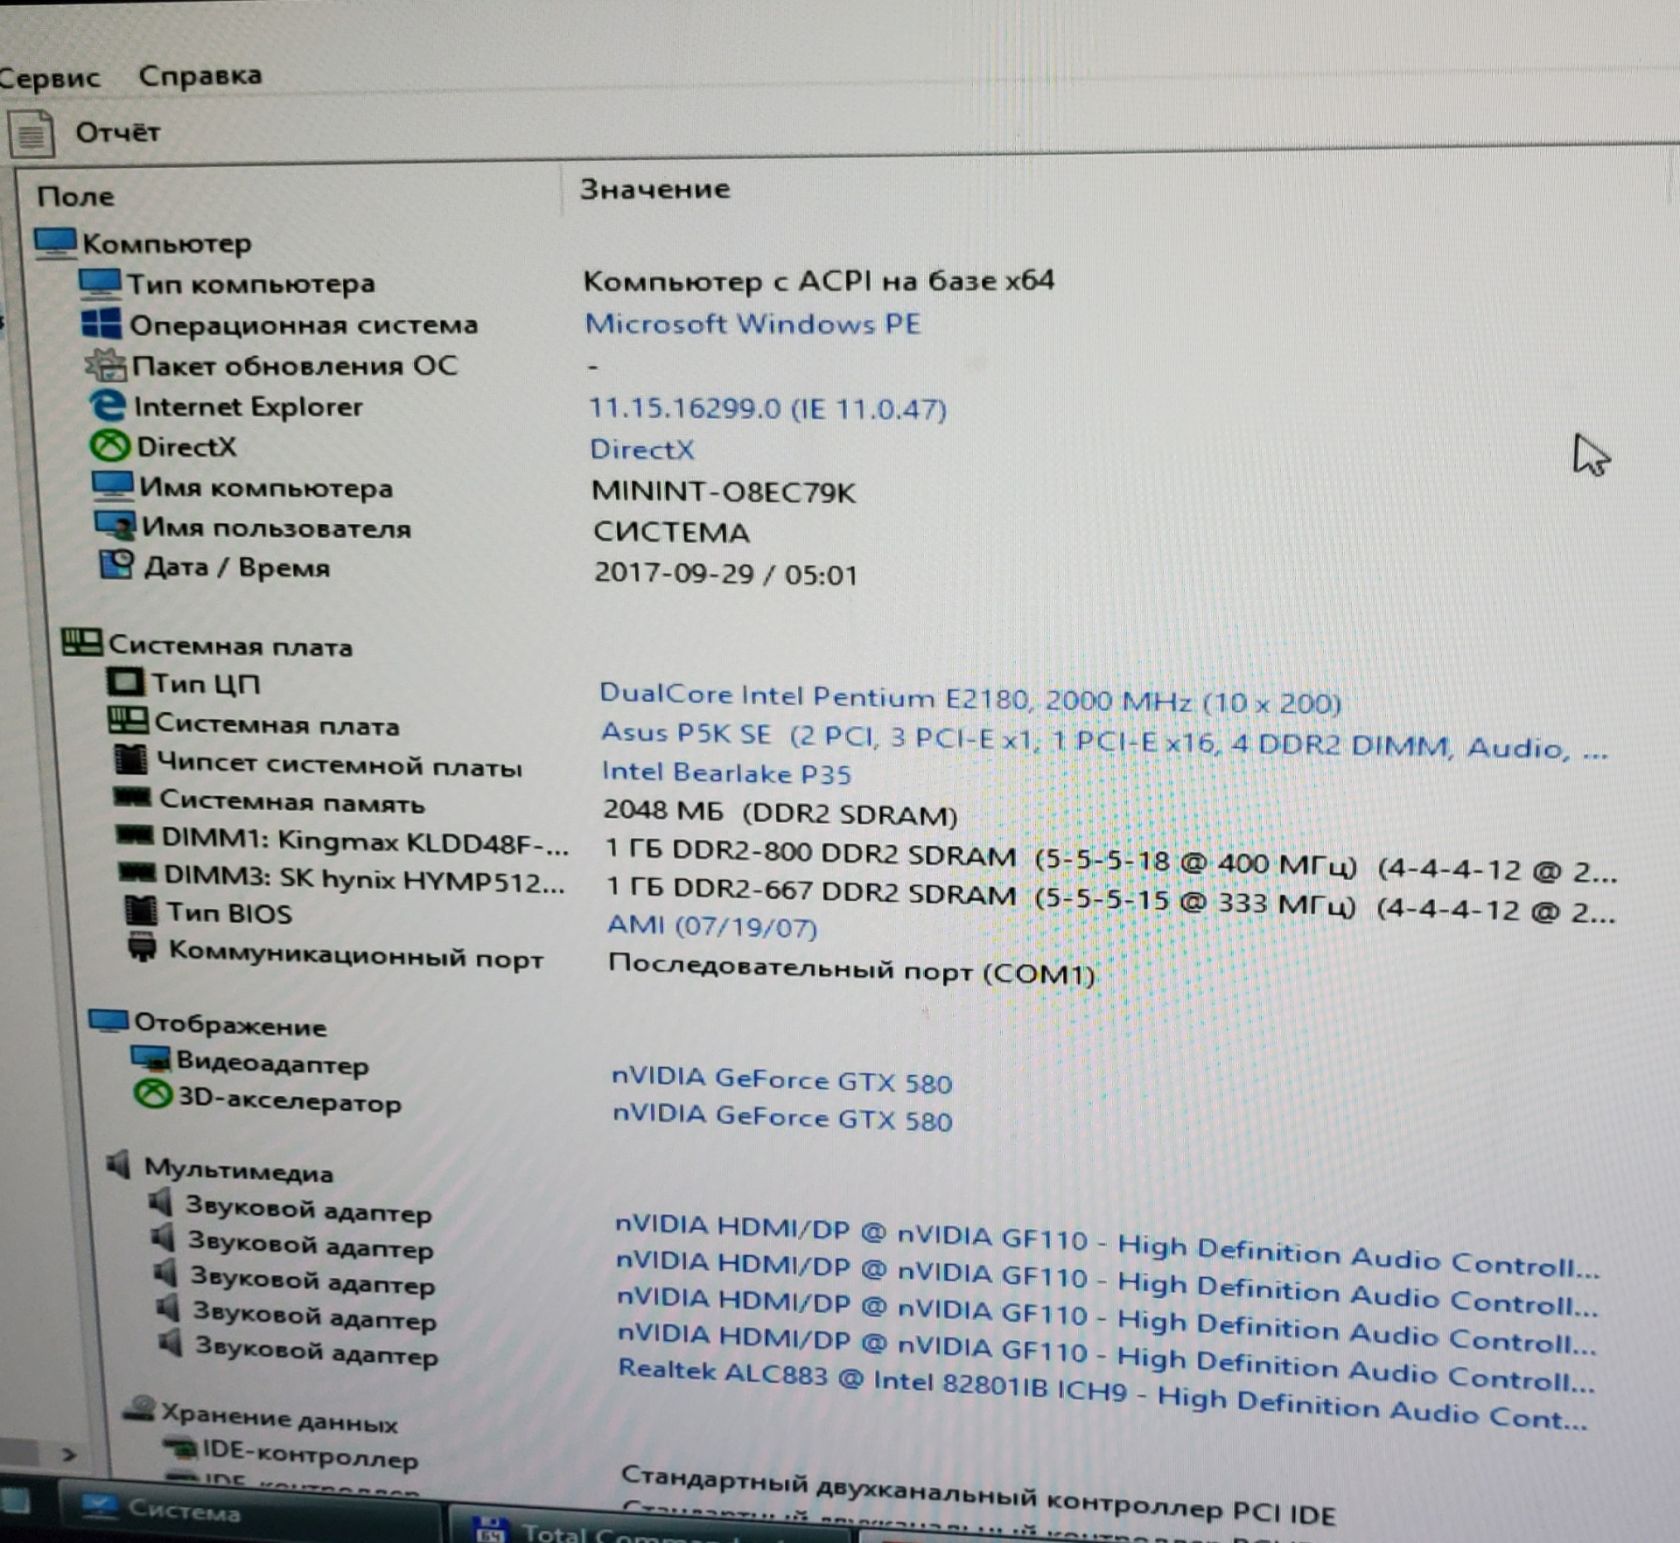
Task: Open the DirectX value link
Action: click(641, 449)
